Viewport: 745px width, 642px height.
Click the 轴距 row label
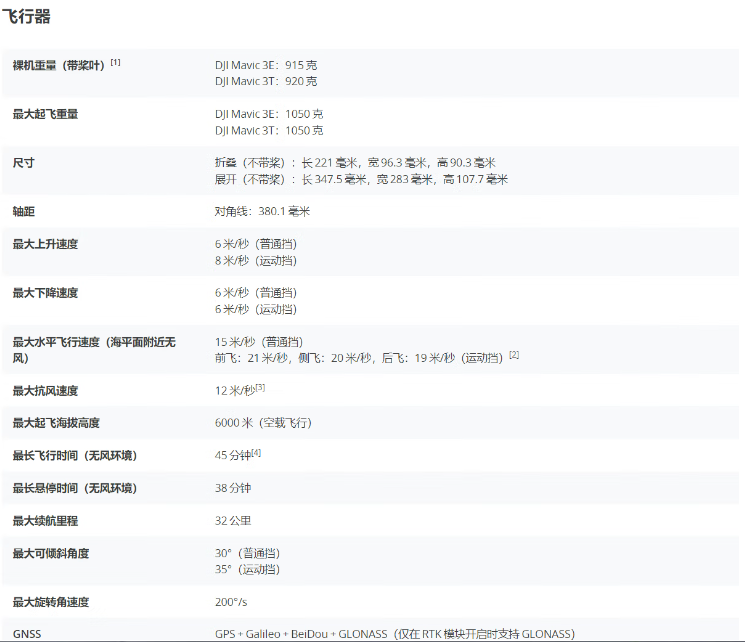23,212
